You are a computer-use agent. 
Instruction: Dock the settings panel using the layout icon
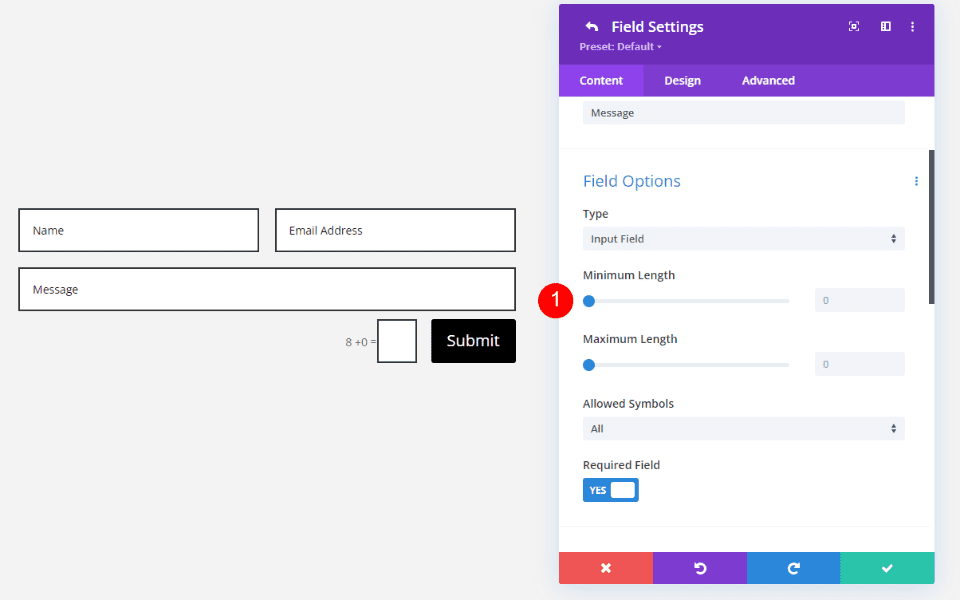[885, 26]
